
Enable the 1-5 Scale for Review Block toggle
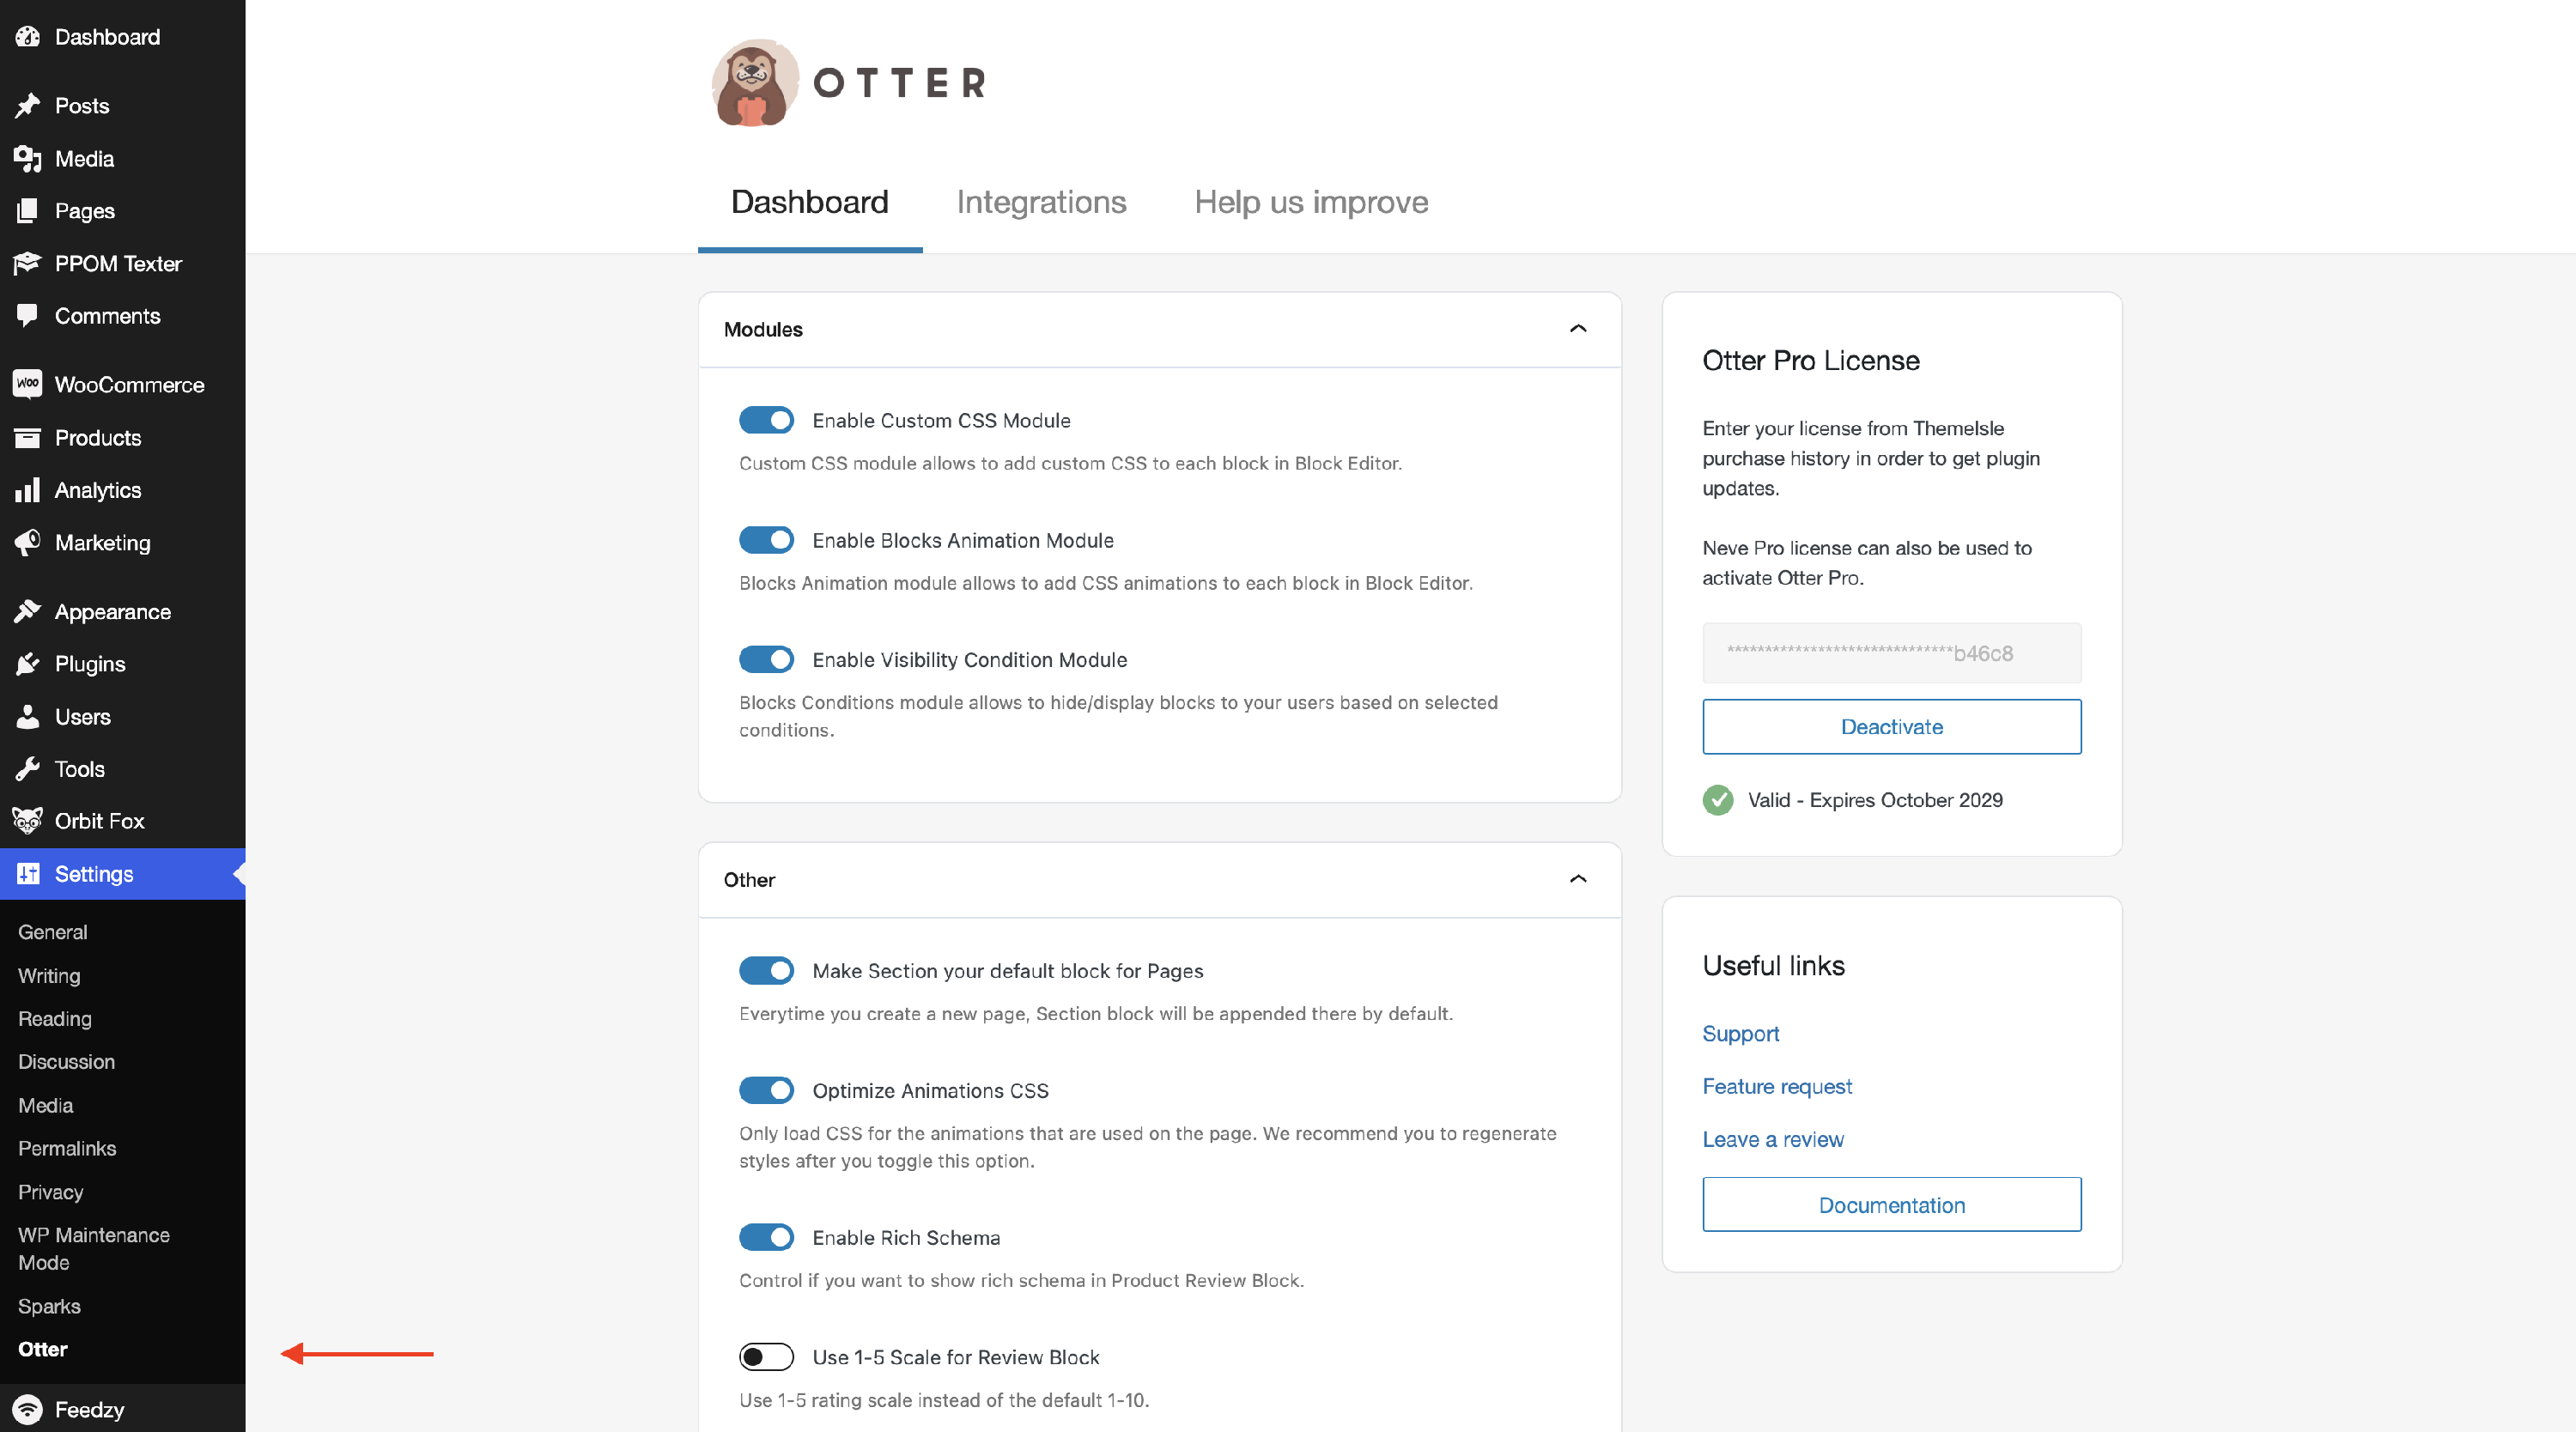(x=766, y=1357)
